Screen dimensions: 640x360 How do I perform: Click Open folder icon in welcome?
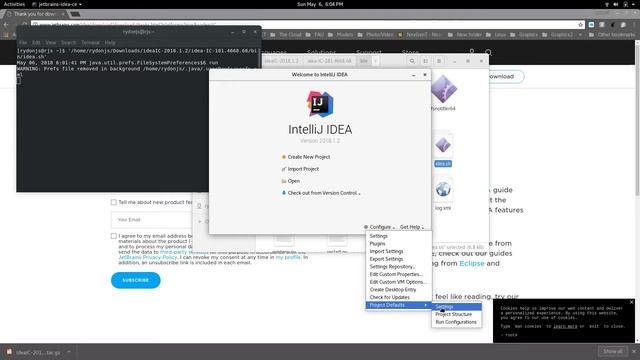(284, 181)
